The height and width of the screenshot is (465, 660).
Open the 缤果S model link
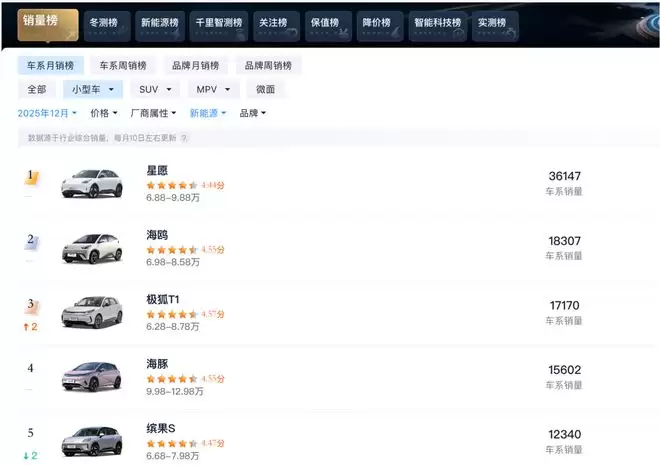click(161, 429)
